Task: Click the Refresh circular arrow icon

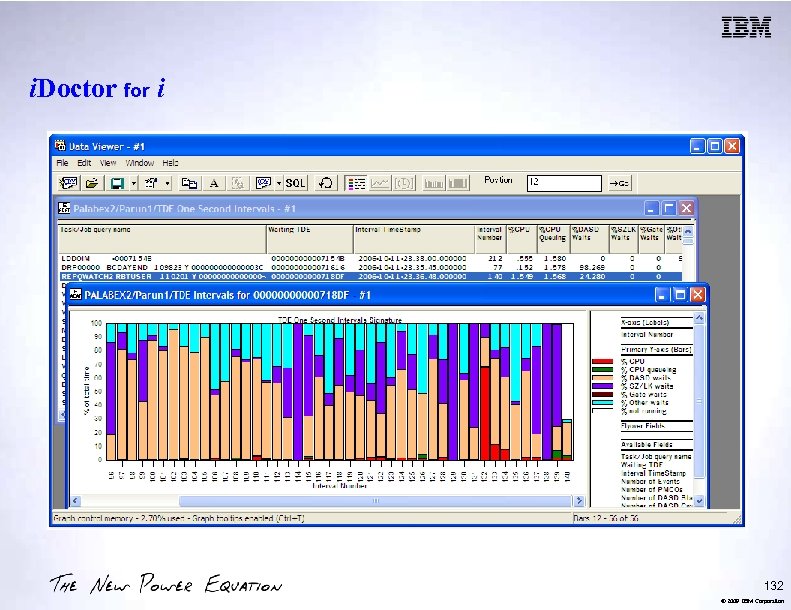Action: point(326,183)
